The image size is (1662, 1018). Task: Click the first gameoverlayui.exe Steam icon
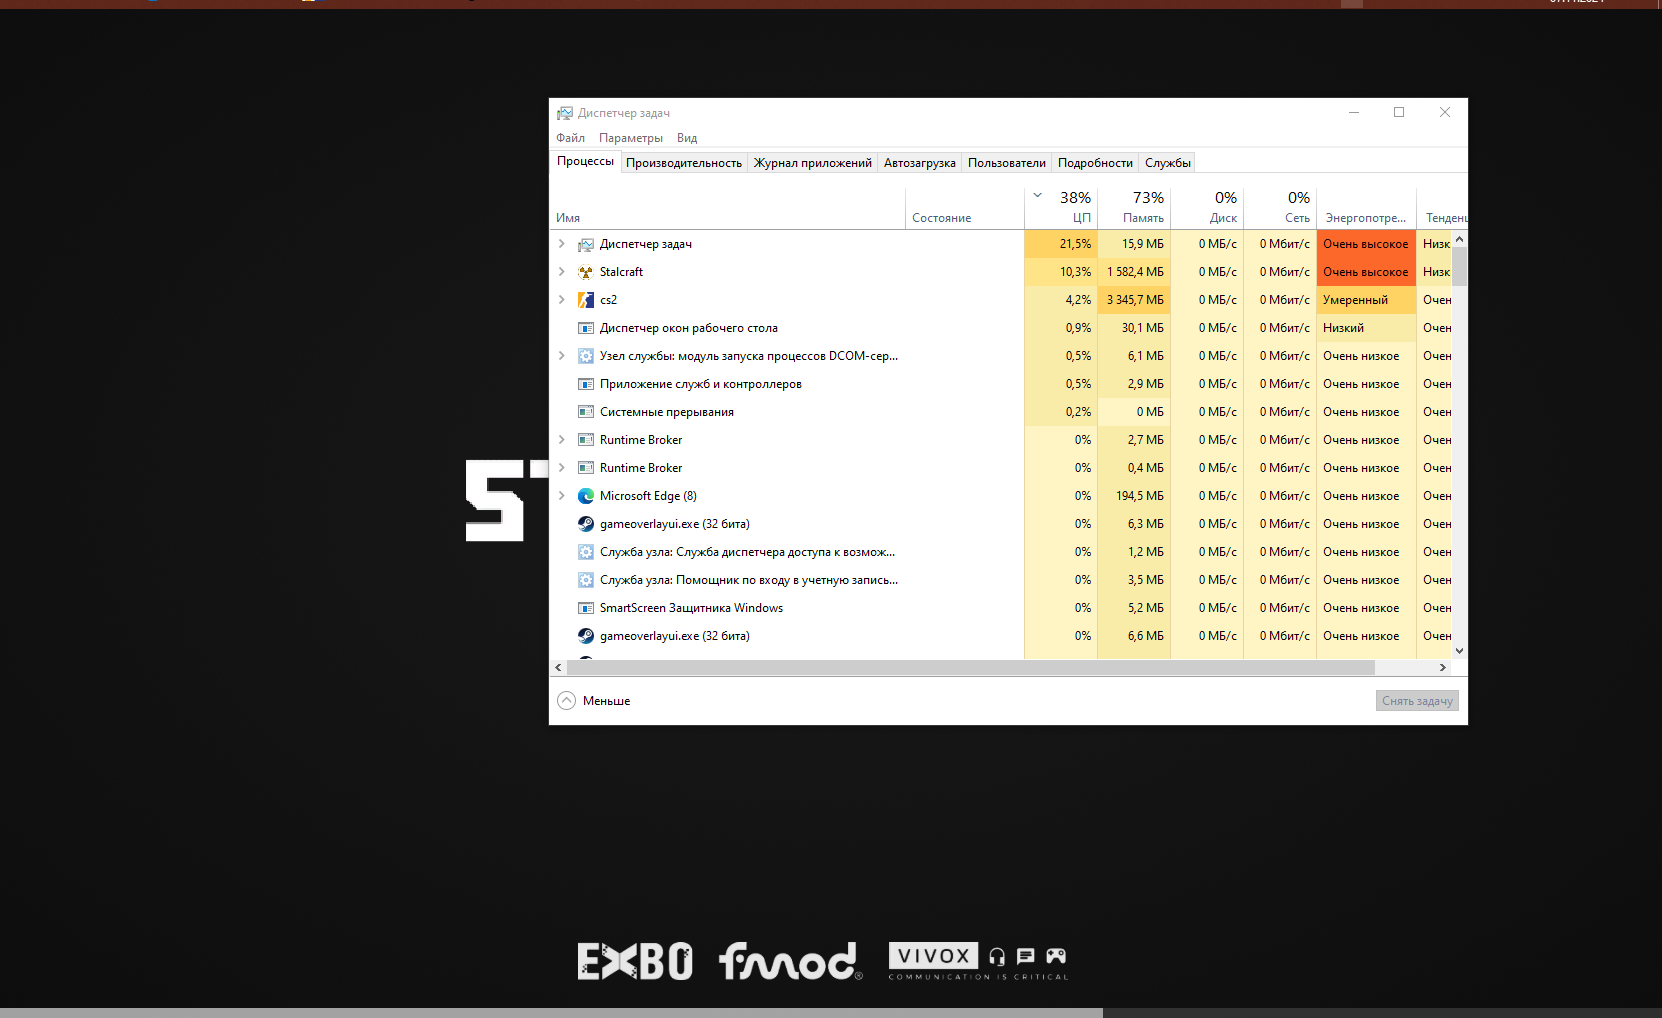586,524
